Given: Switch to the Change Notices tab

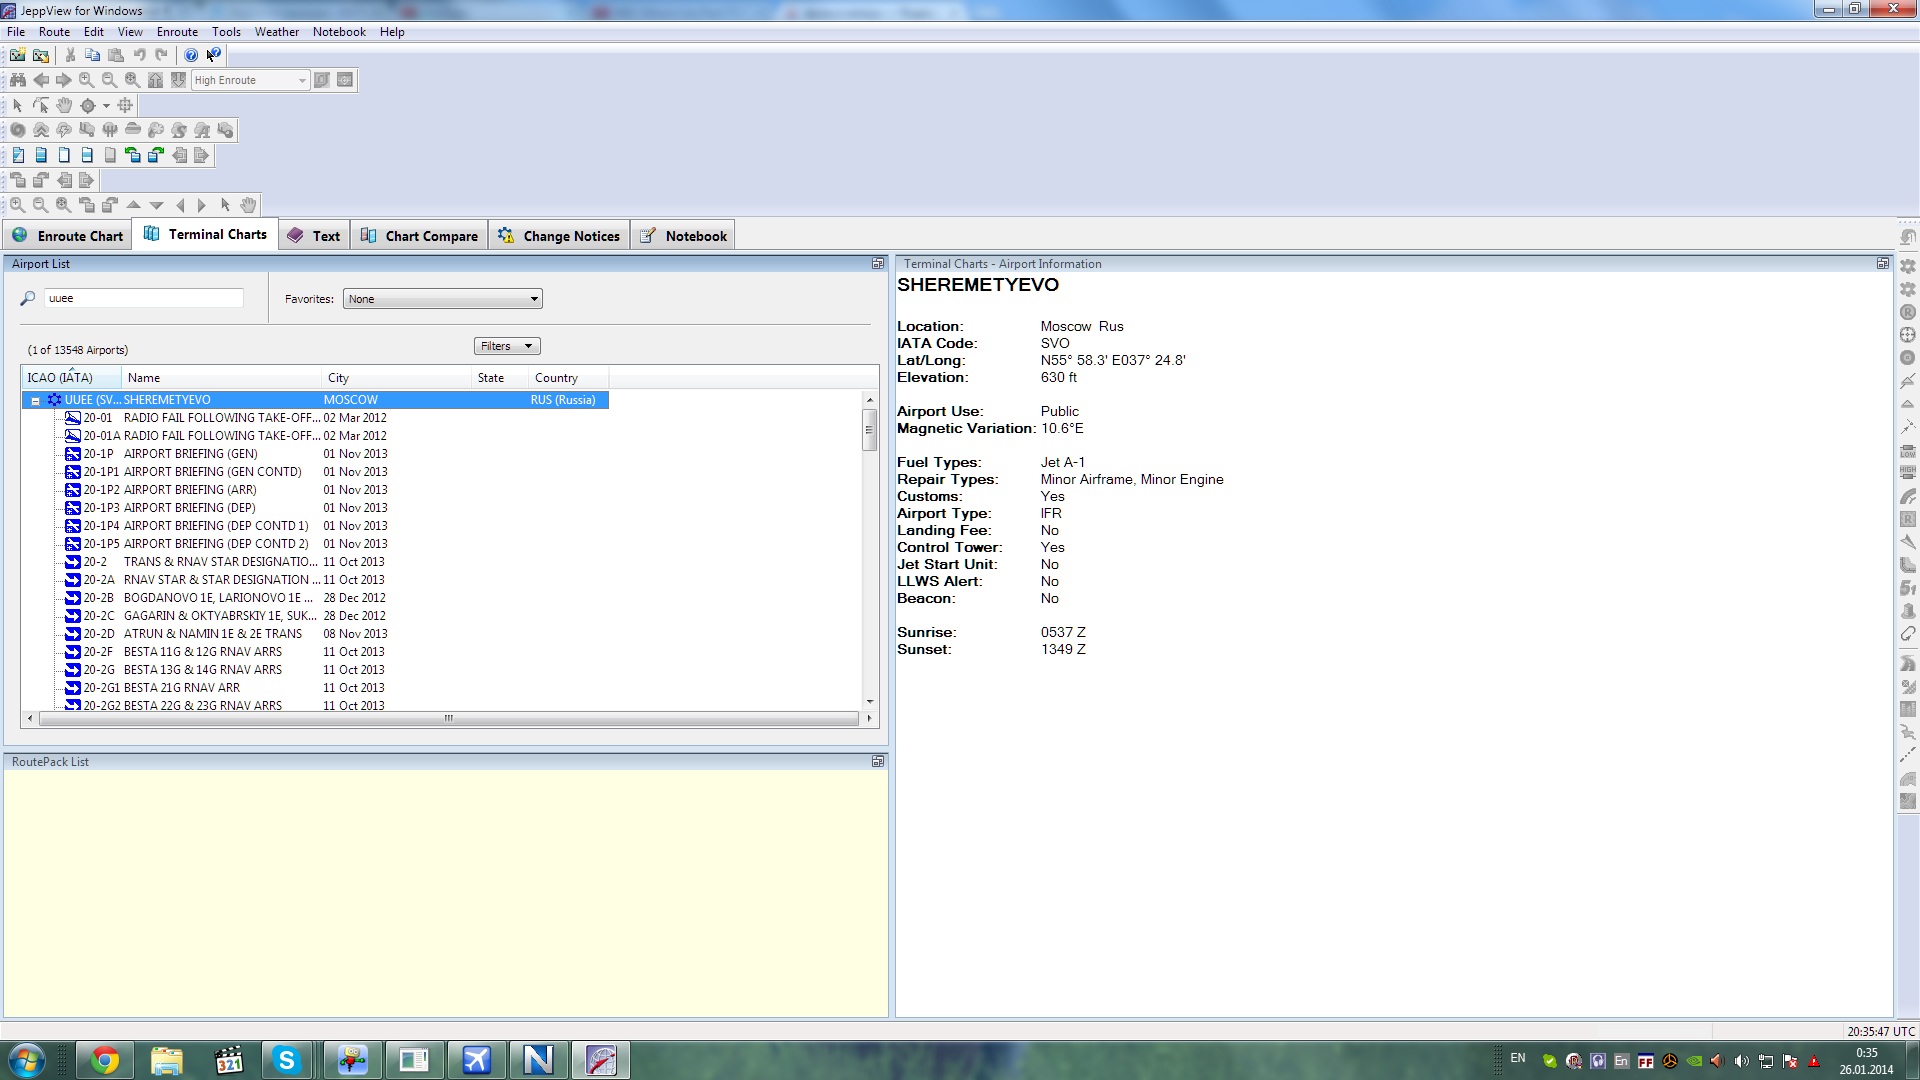Looking at the screenshot, I should 559,236.
